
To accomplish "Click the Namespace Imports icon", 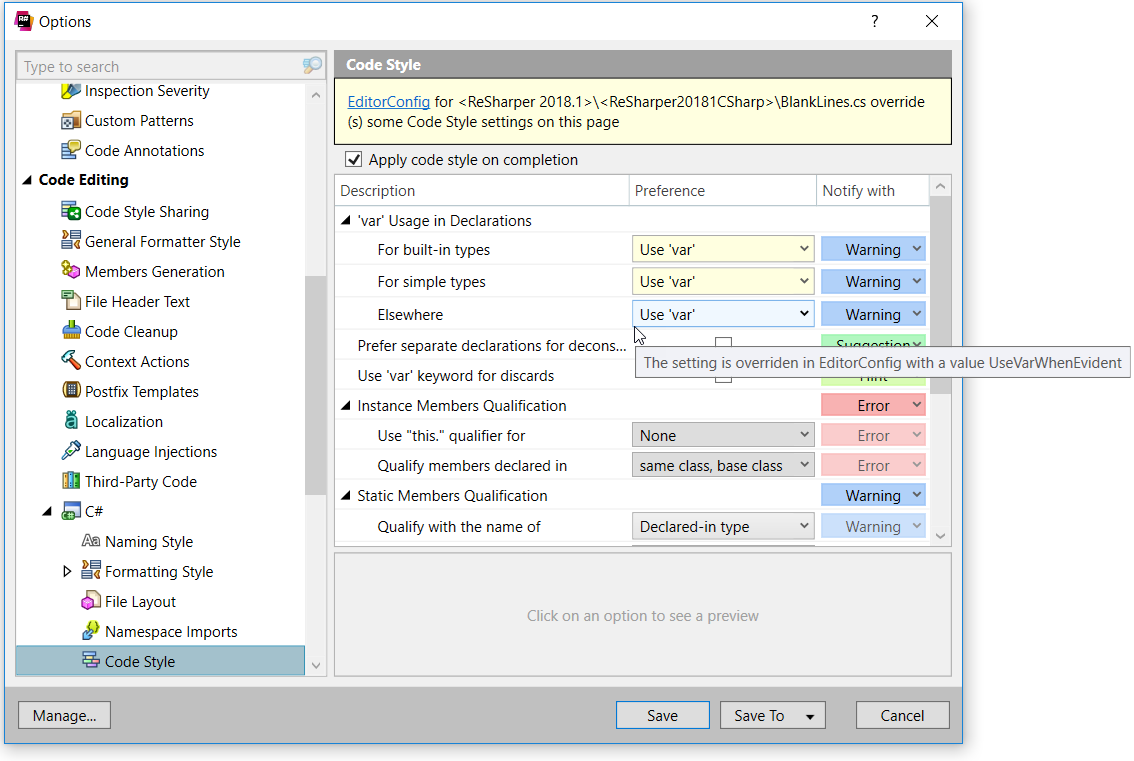I will pos(91,631).
